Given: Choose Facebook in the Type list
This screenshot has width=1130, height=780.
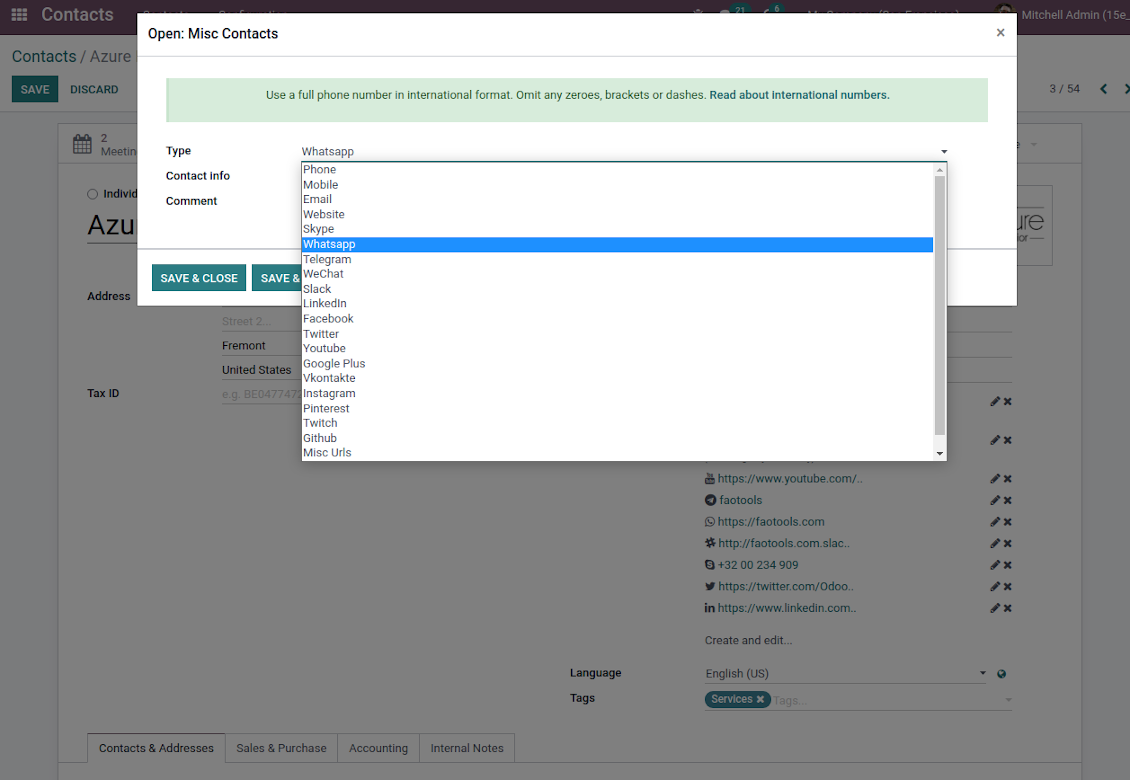Looking at the screenshot, I should pos(618,319).
